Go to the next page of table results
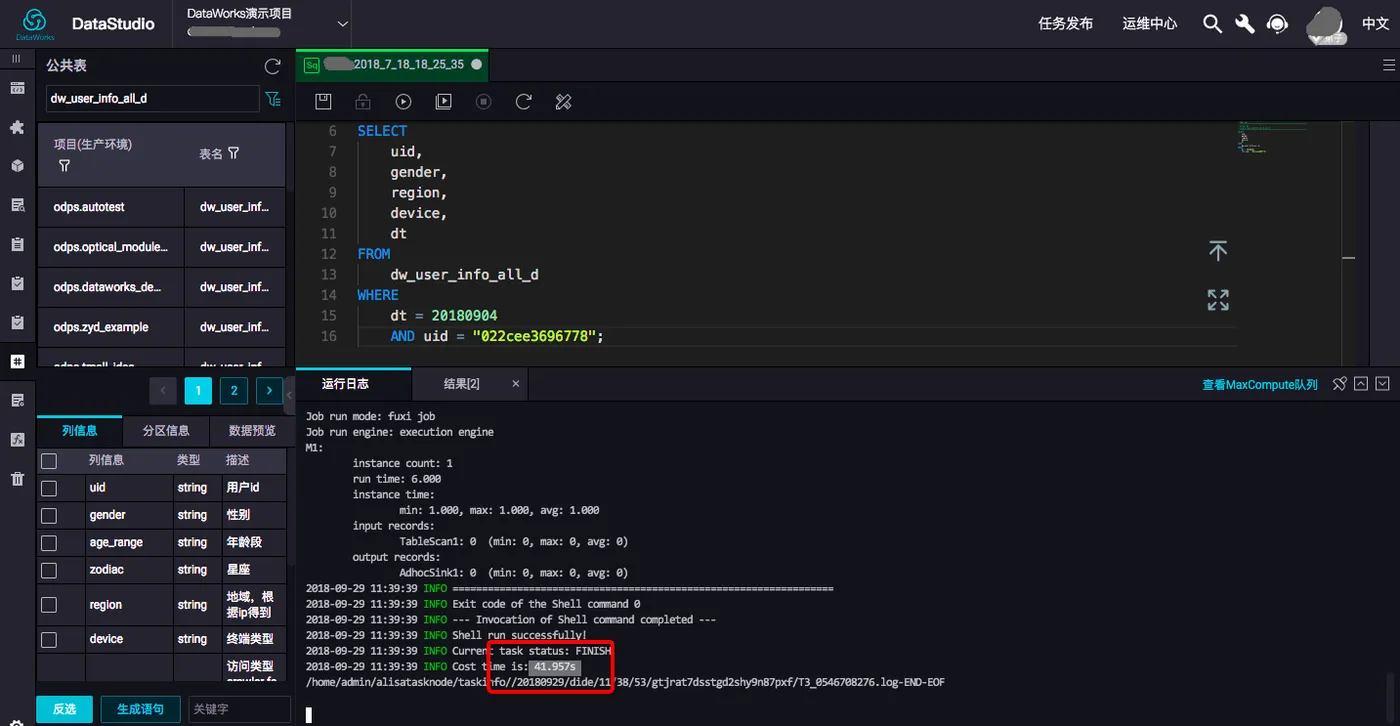 [x=269, y=391]
